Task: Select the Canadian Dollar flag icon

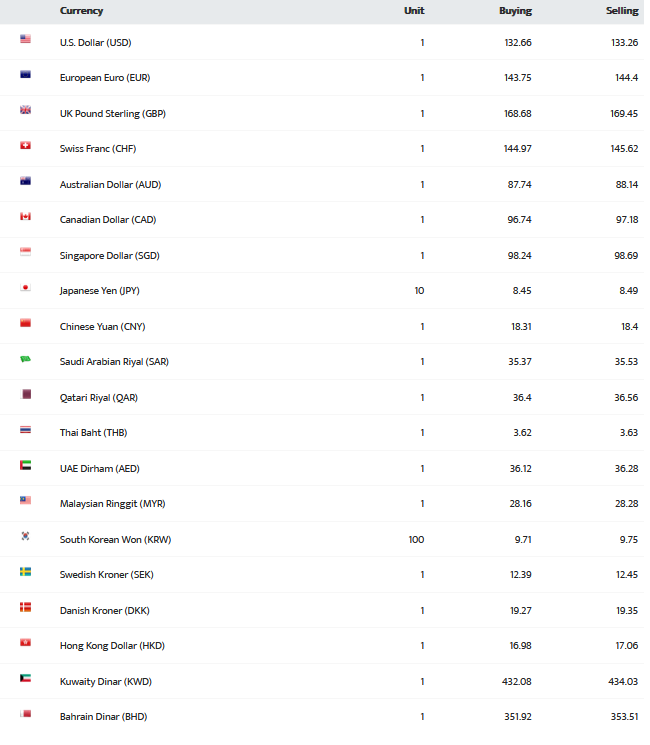Action: coord(26,216)
